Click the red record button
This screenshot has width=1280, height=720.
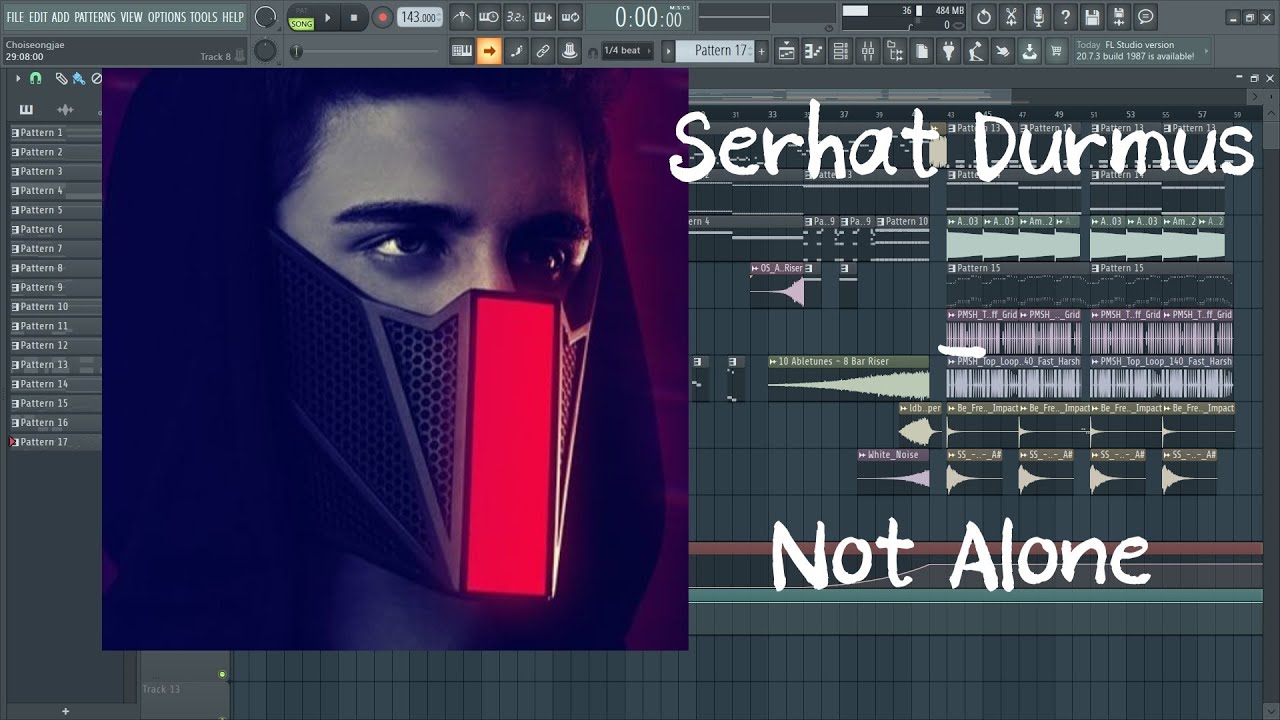coord(382,17)
